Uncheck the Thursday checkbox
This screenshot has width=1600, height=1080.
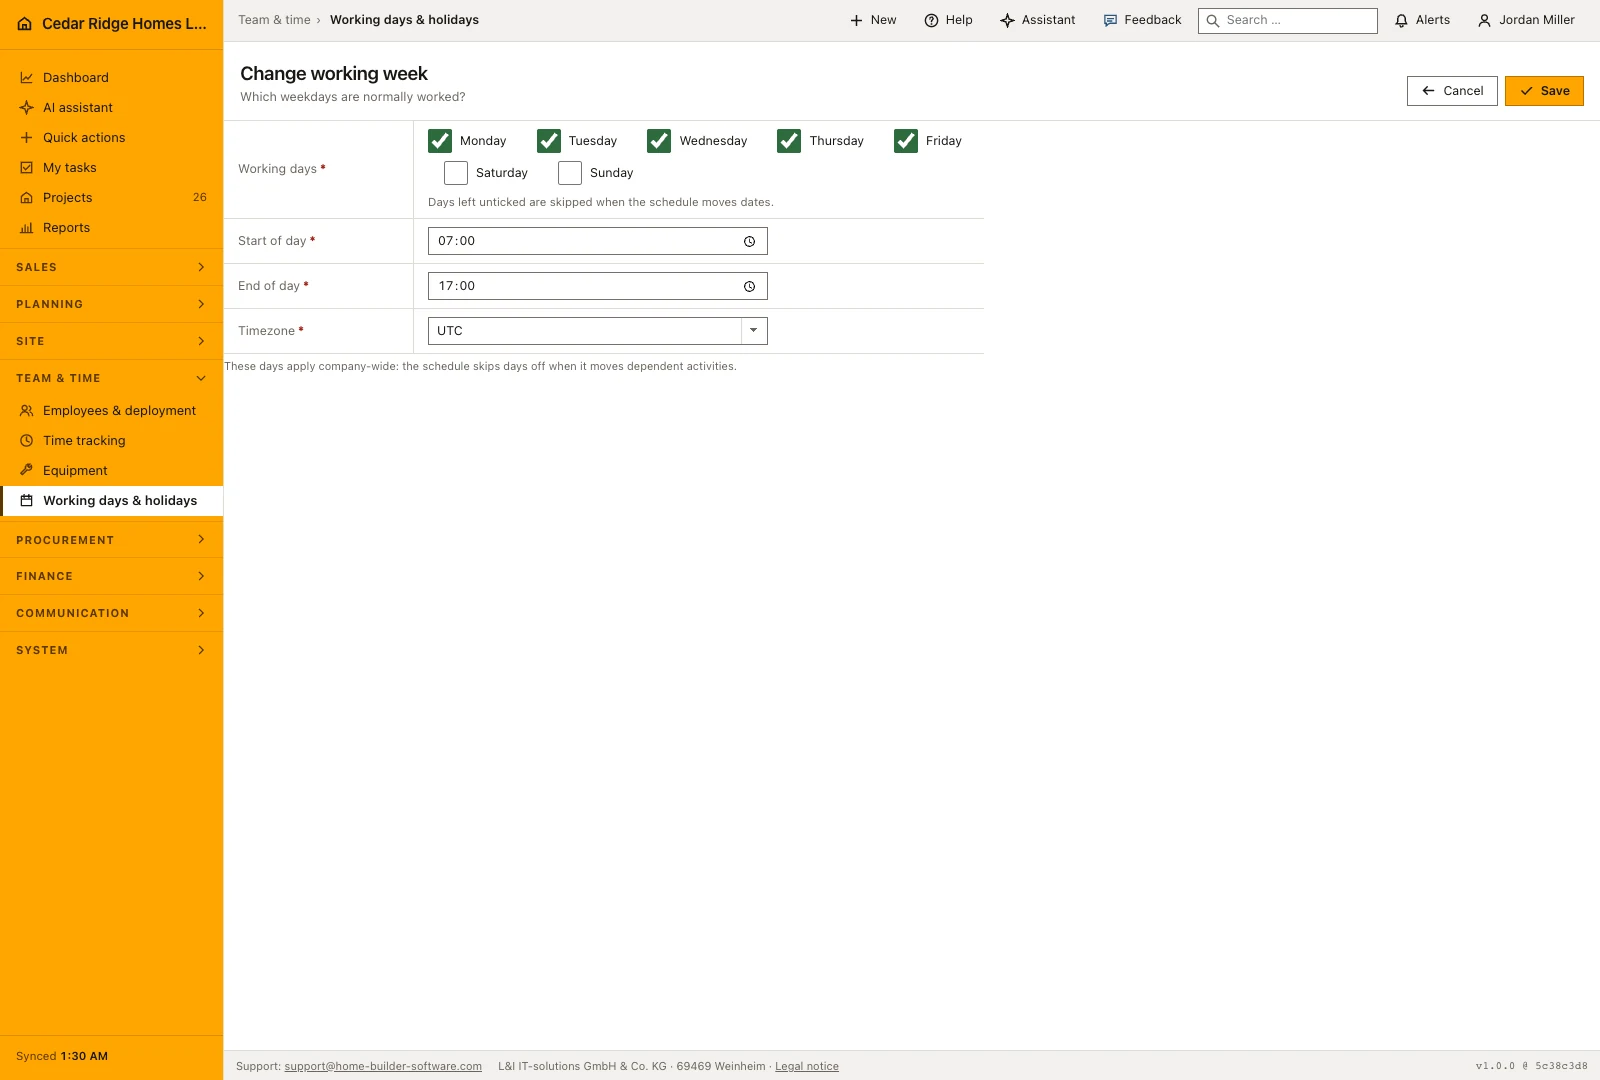789,141
